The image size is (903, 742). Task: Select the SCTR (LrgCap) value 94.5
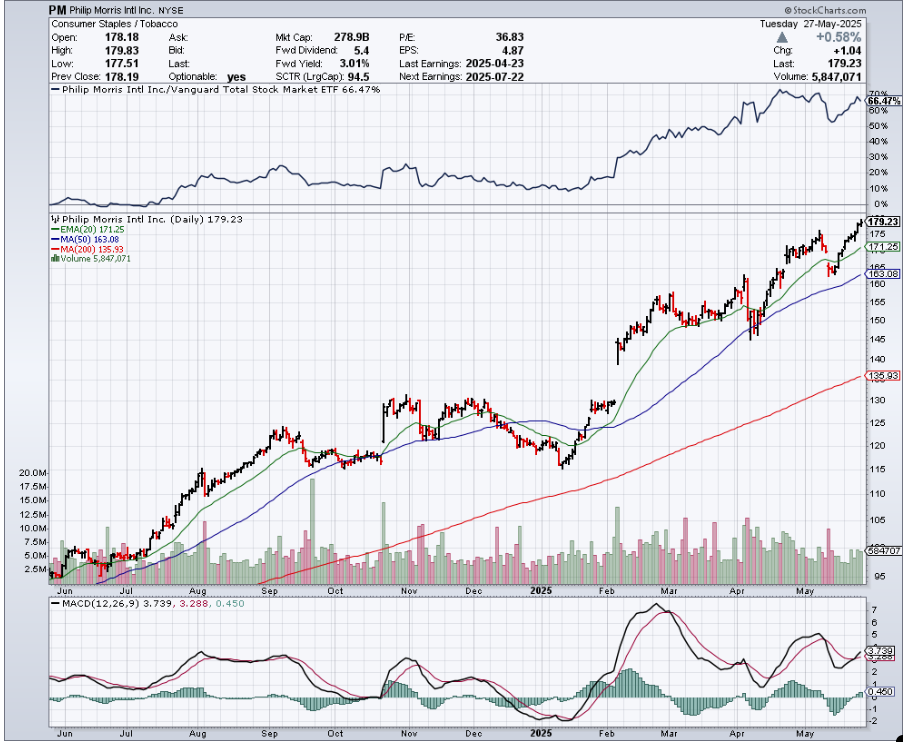[x=358, y=77]
